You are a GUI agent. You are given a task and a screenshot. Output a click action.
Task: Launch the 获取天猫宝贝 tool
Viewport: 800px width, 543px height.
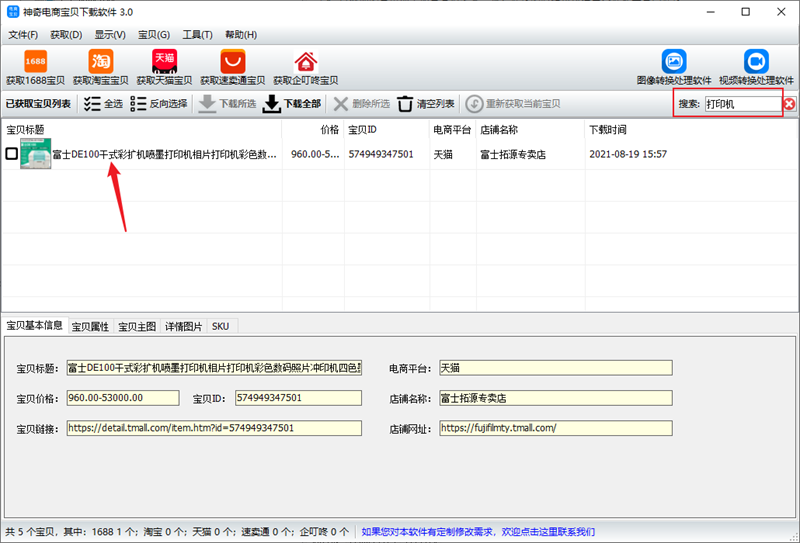(164, 67)
